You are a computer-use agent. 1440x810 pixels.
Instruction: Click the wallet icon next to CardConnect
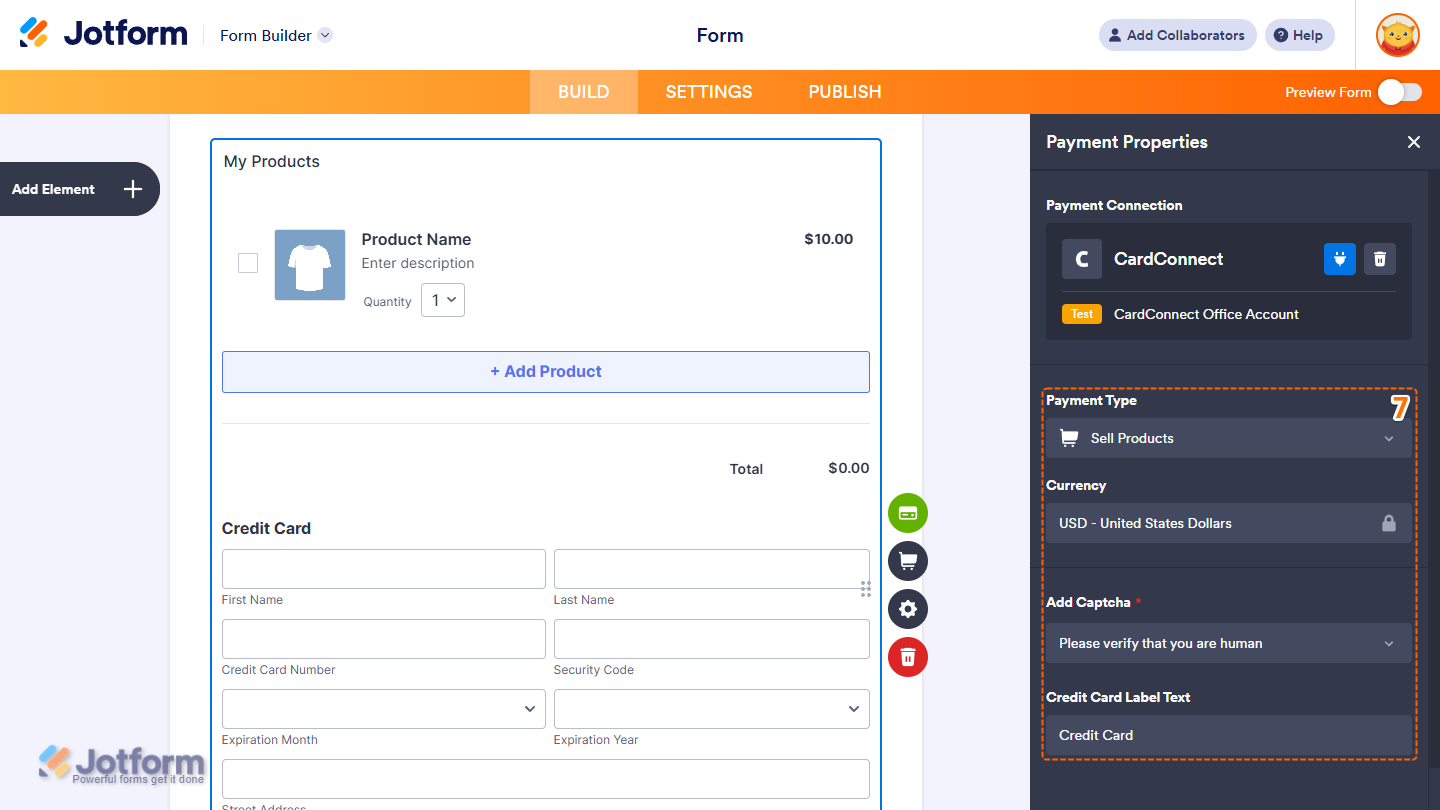point(1339,259)
